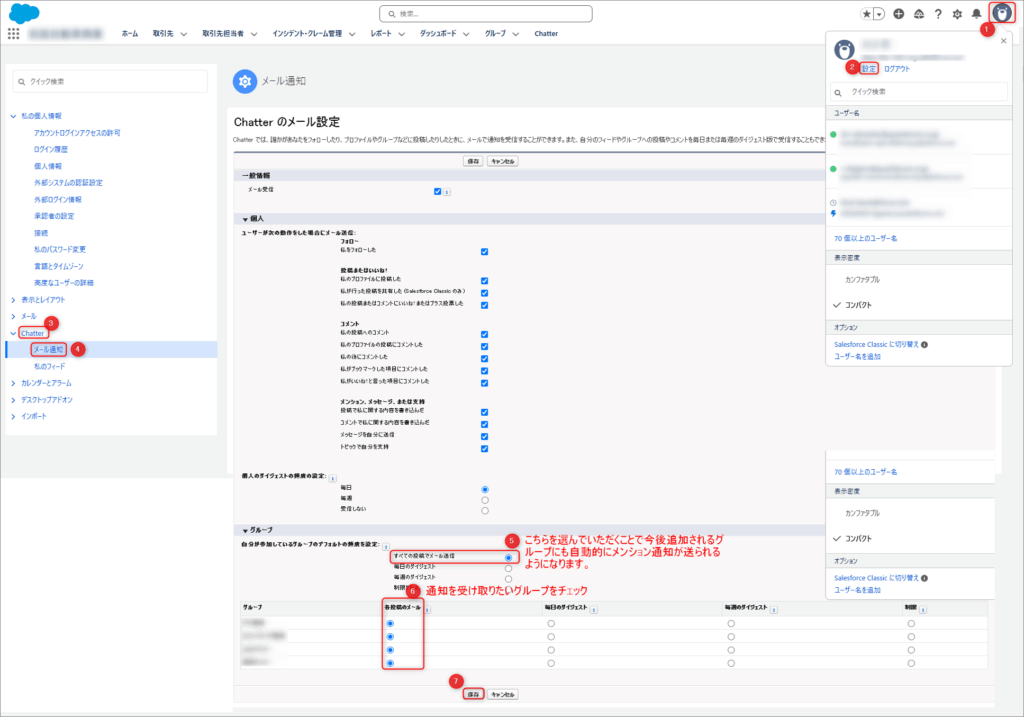Open the ダッシュボード navigation tab

[438, 33]
